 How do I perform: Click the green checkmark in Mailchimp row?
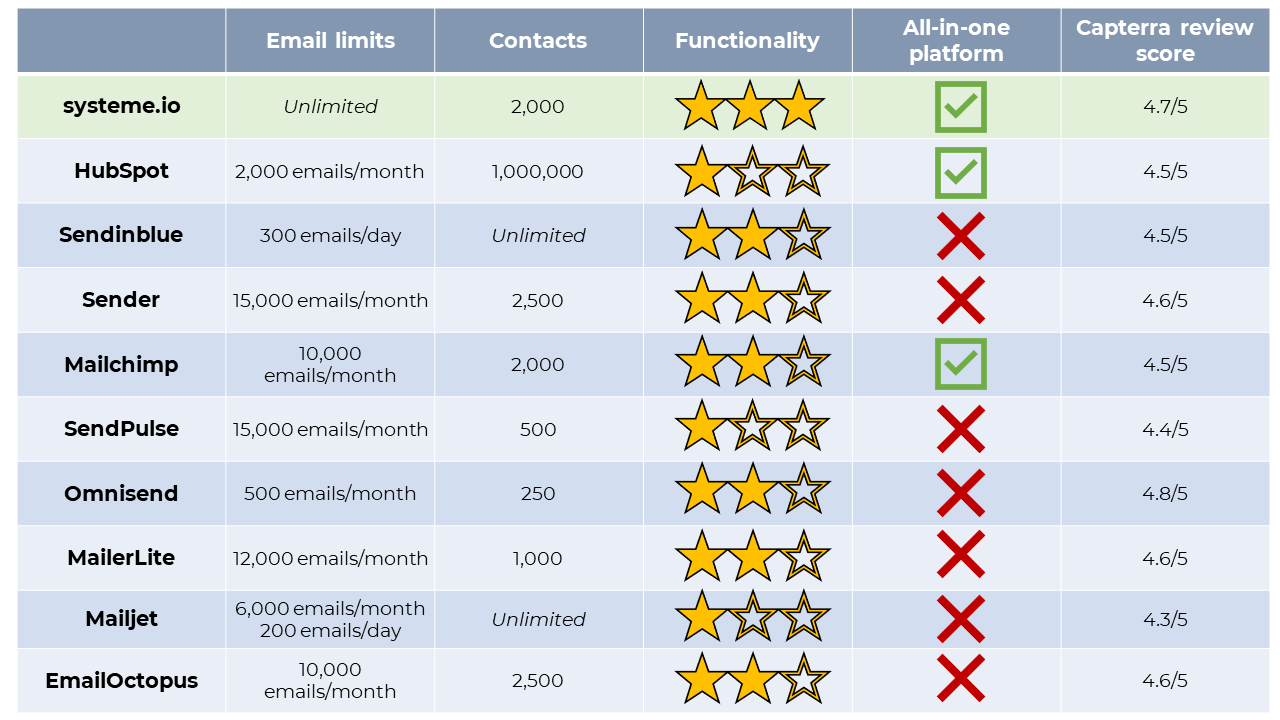960,364
